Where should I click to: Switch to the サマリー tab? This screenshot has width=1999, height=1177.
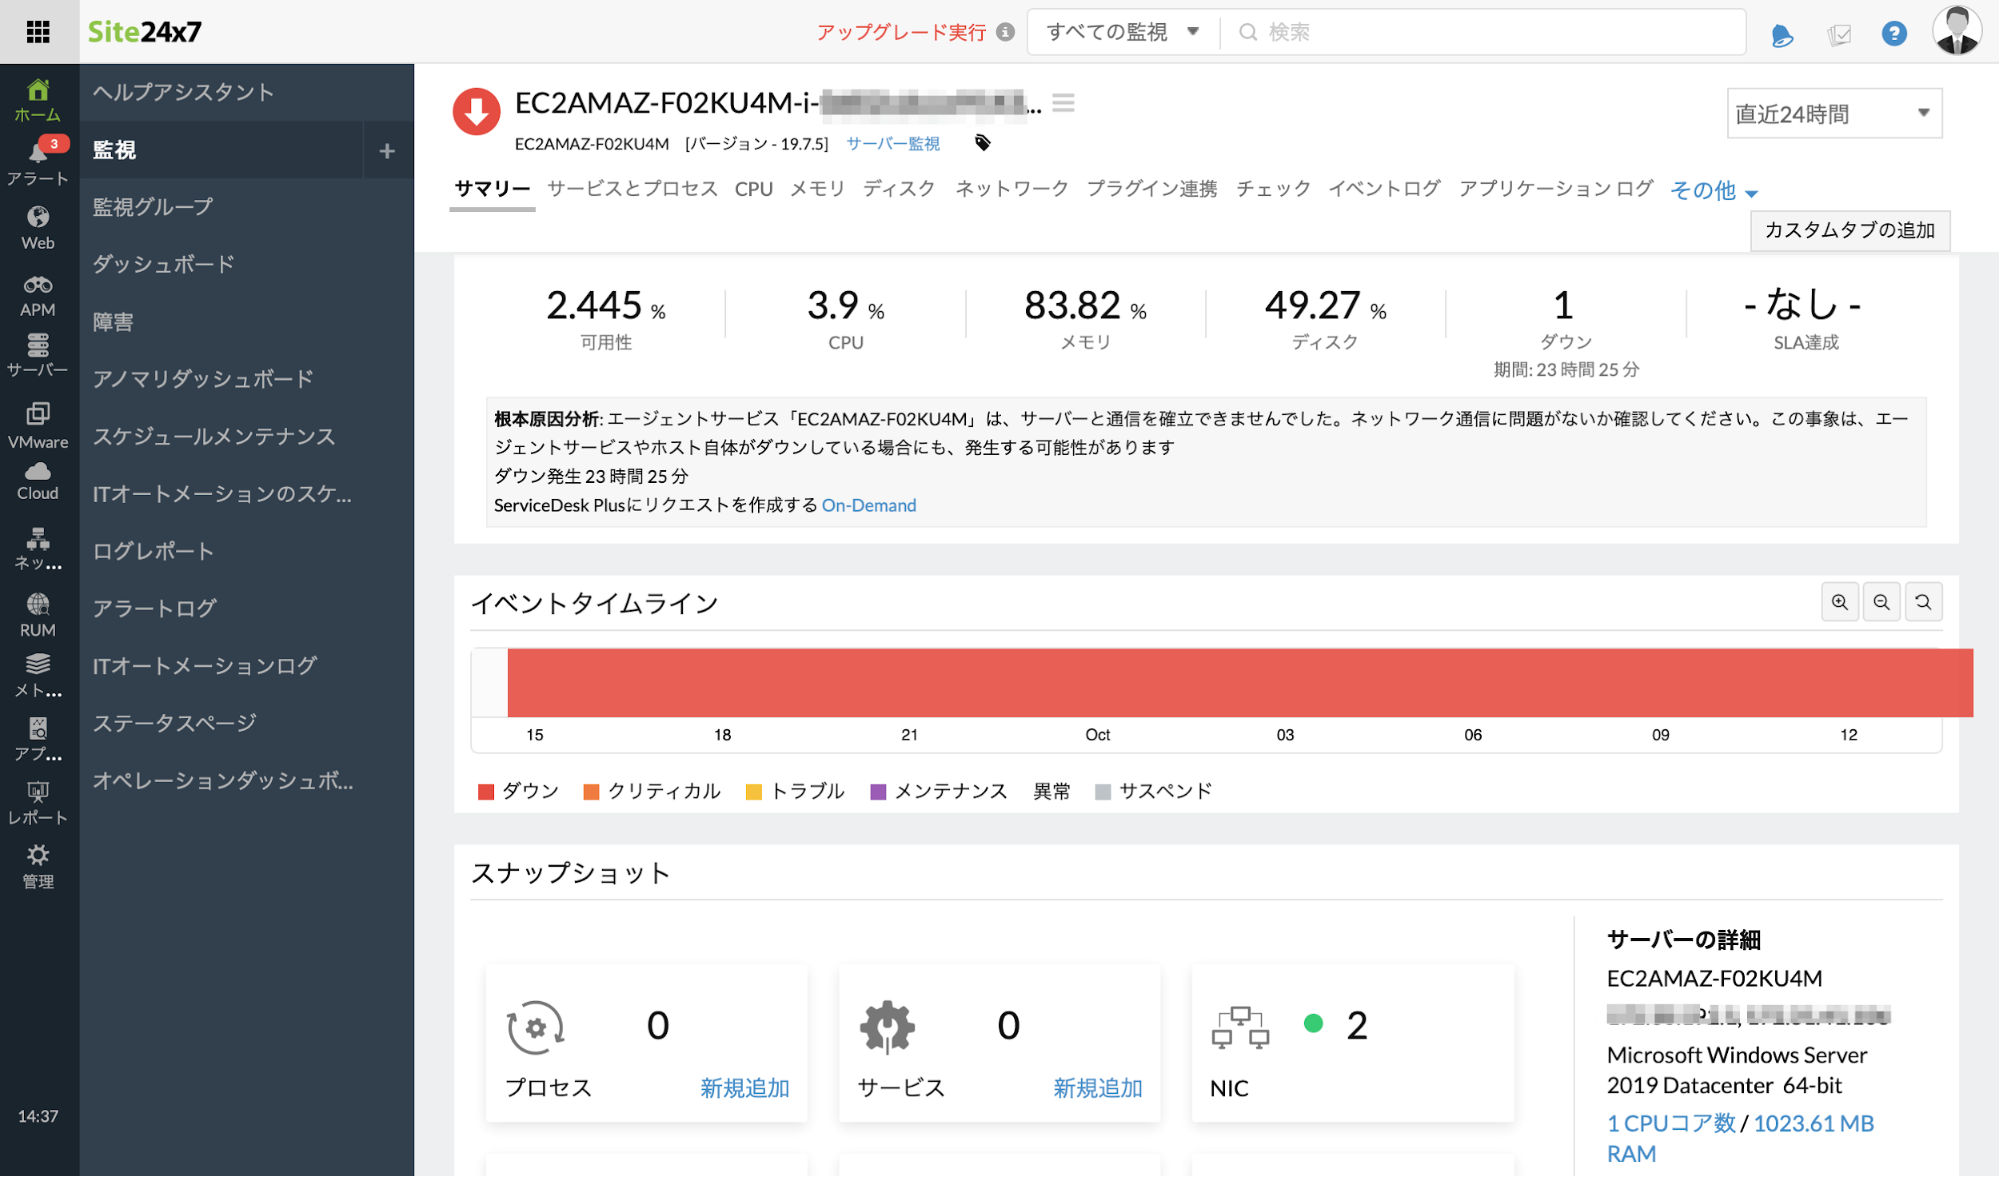coord(492,188)
